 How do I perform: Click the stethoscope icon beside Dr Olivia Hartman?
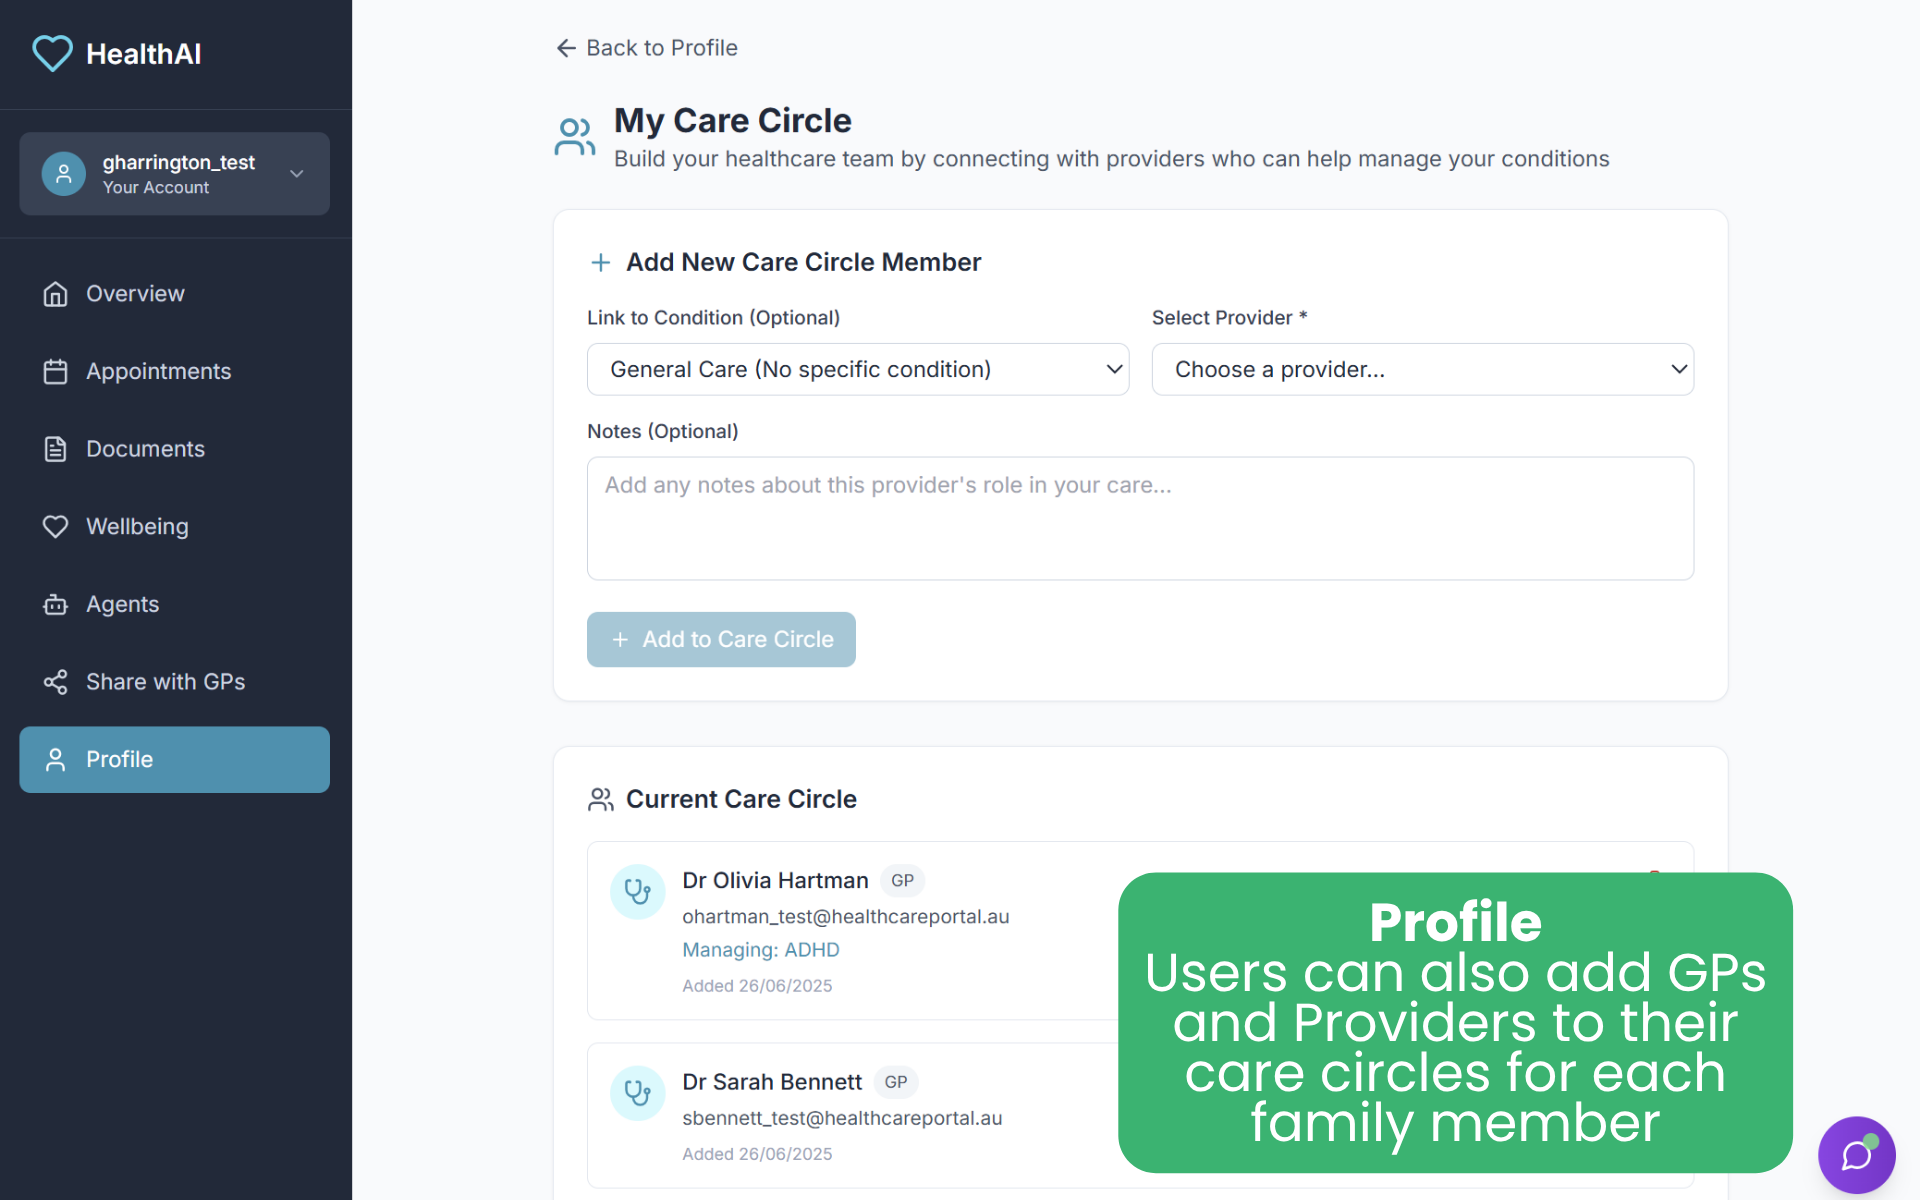[x=638, y=891]
